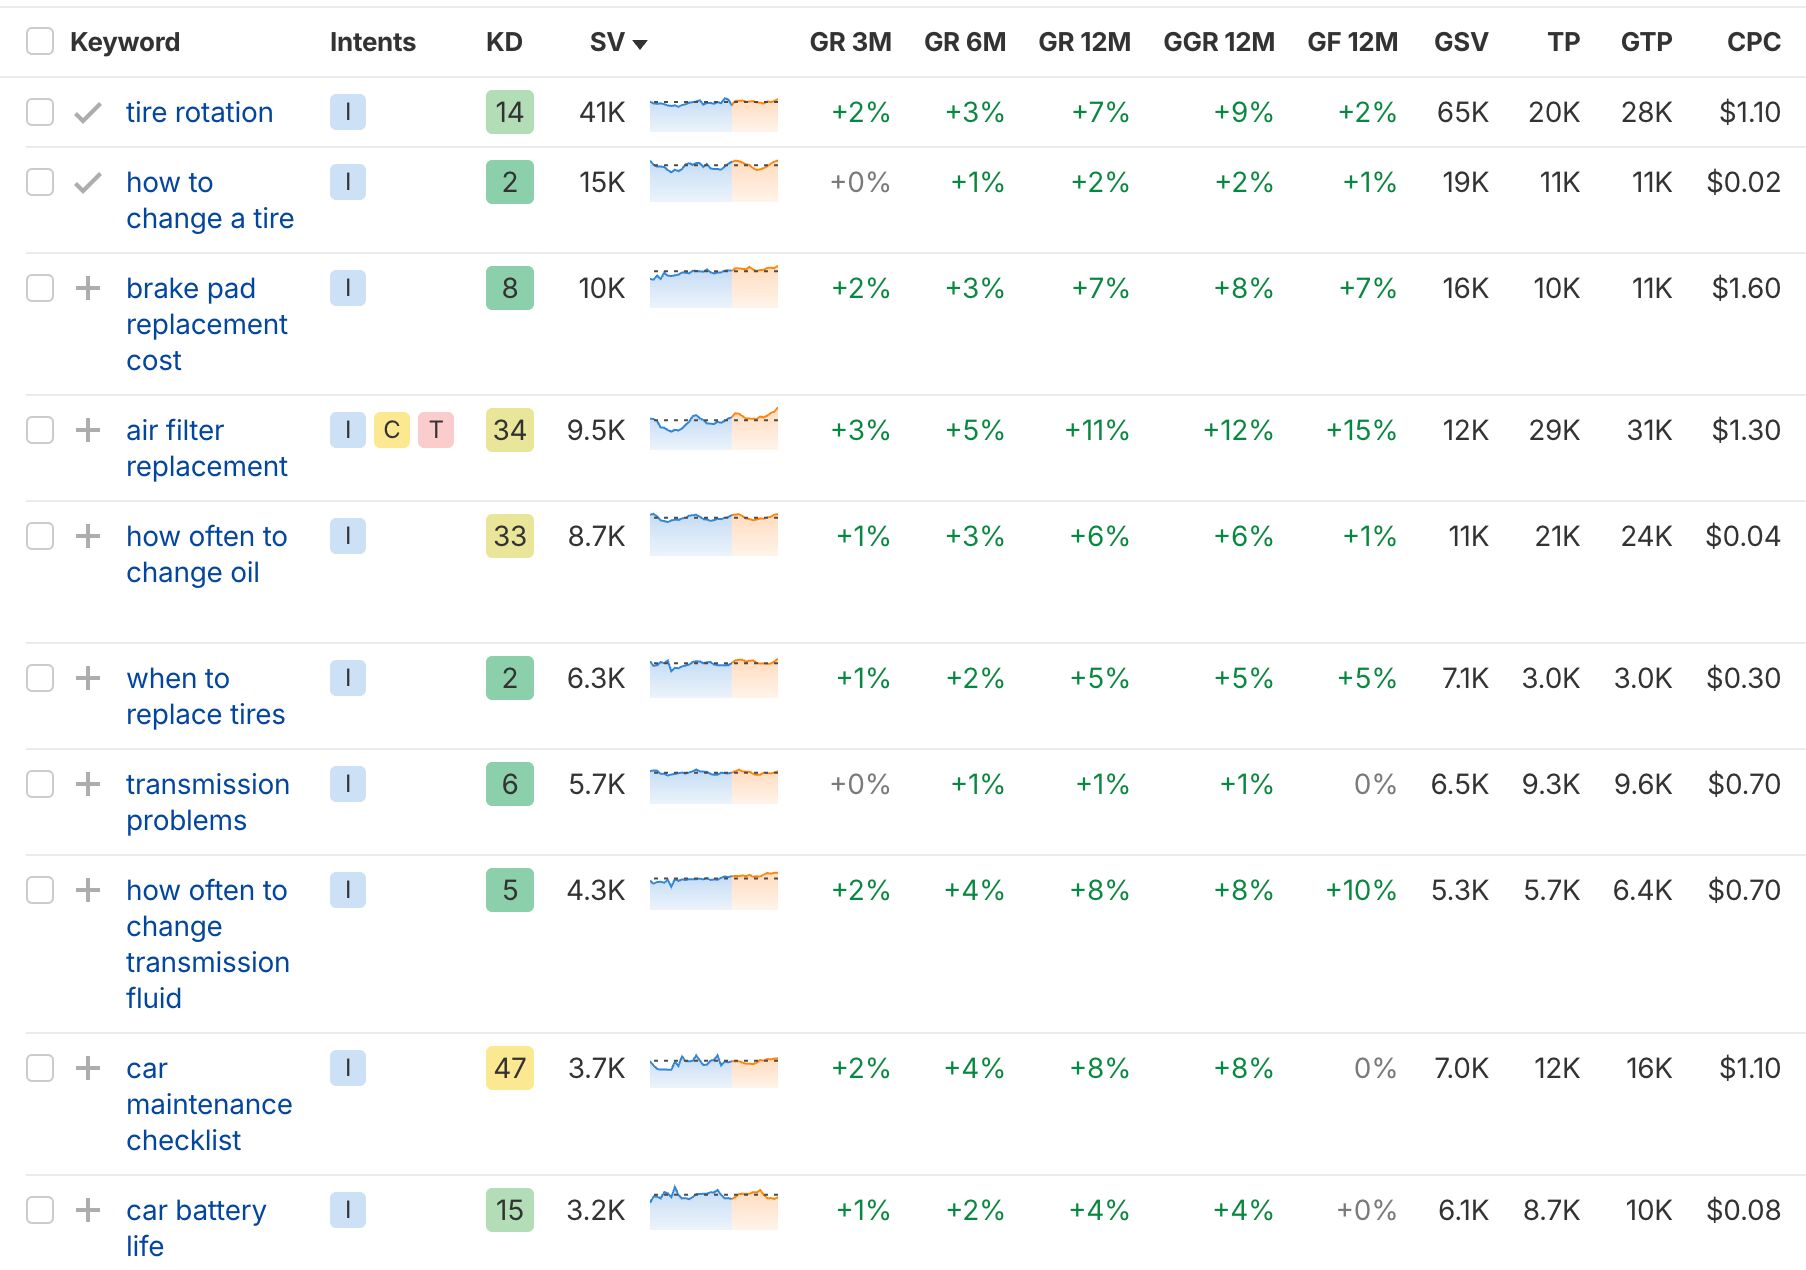Open the trend sparkline for tire rotation

[x=713, y=113]
